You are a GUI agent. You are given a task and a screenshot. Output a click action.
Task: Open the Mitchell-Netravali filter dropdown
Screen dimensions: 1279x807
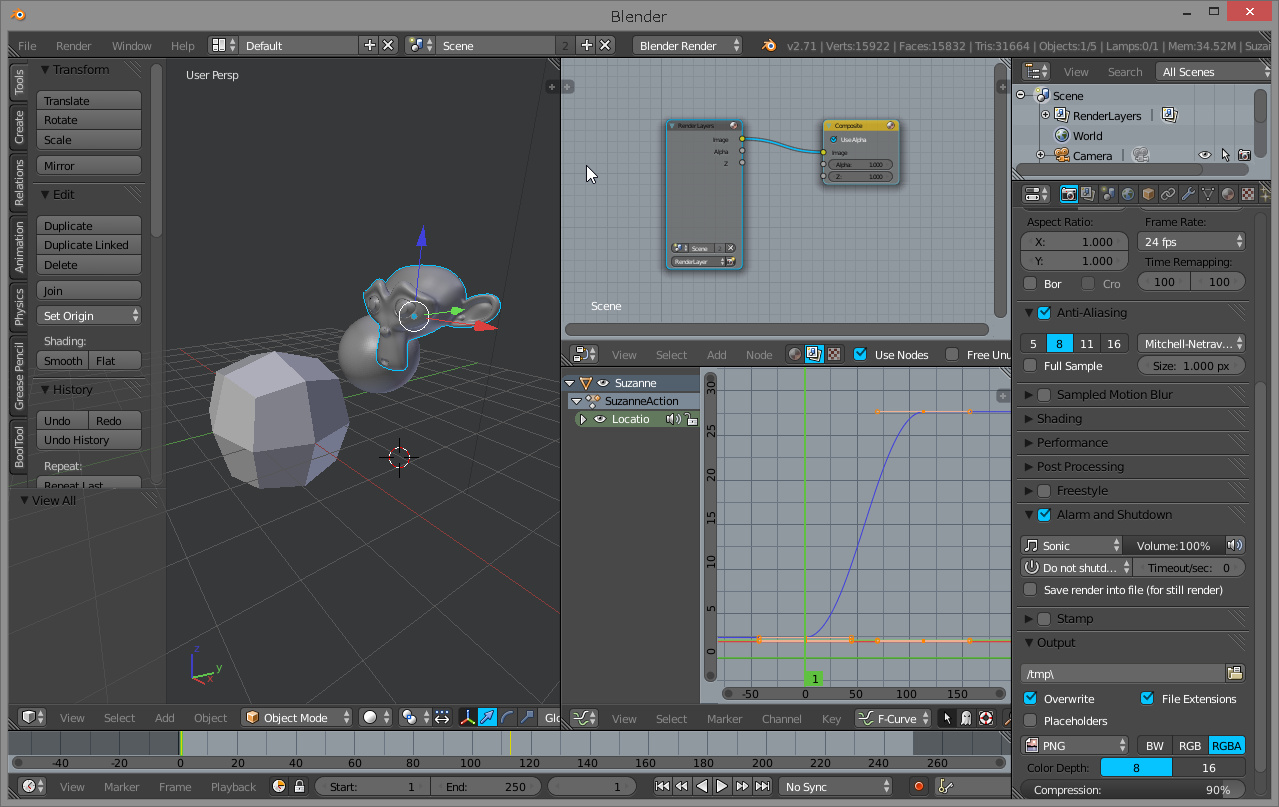tap(1191, 343)
